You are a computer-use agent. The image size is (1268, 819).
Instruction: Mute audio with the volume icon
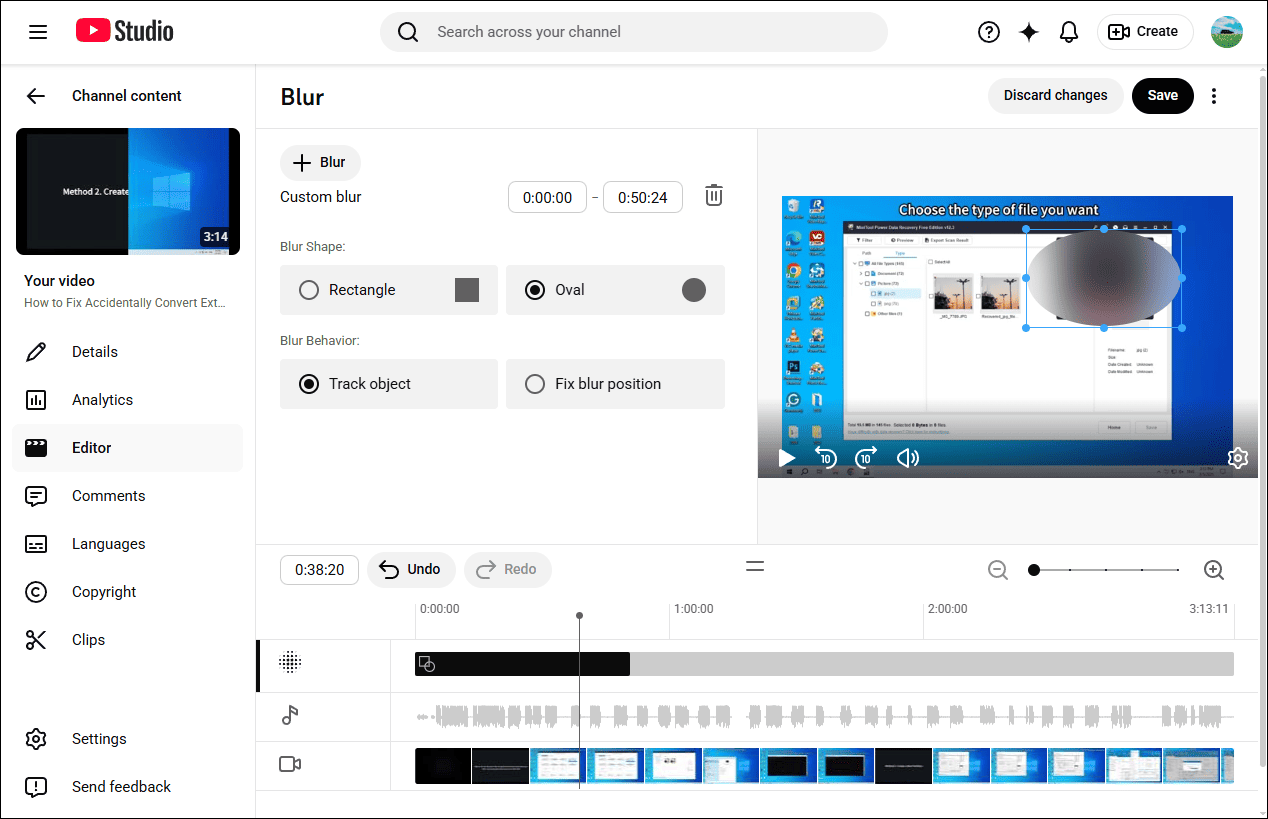tap(907, 457)
